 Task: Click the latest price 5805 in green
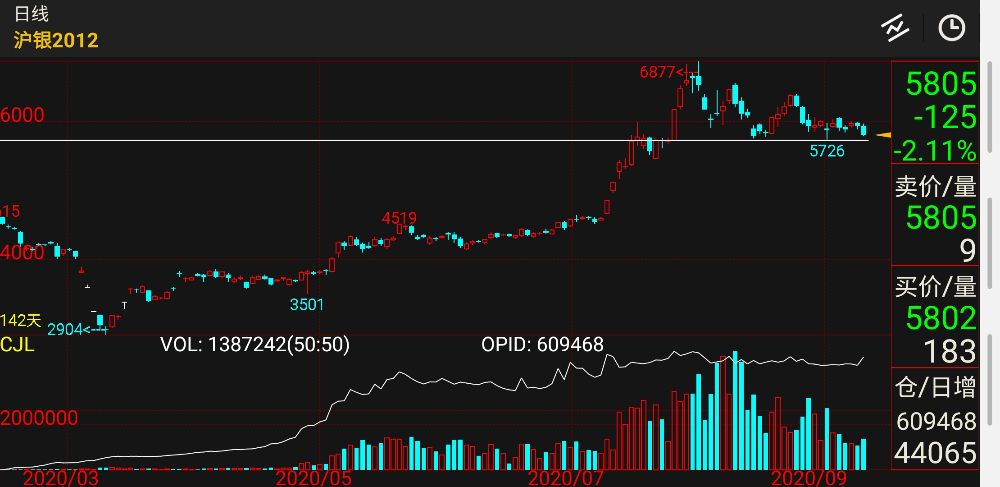940,82
